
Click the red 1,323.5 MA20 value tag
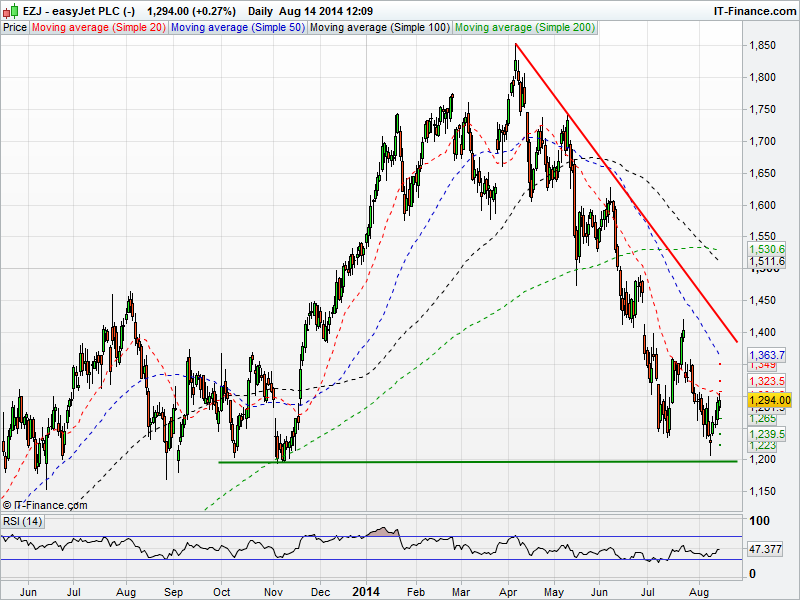[x=767, y=381]
